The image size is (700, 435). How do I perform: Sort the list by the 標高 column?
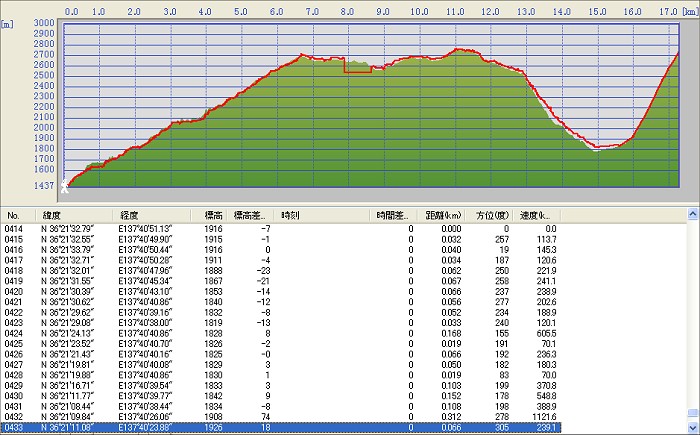point(214,215)
